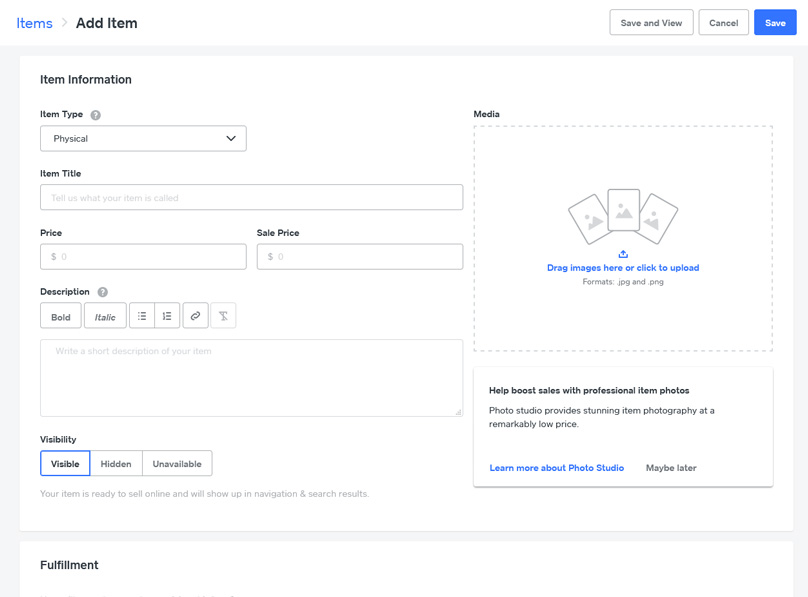
Task: Click Save and View button
Action: pos(651,23)
